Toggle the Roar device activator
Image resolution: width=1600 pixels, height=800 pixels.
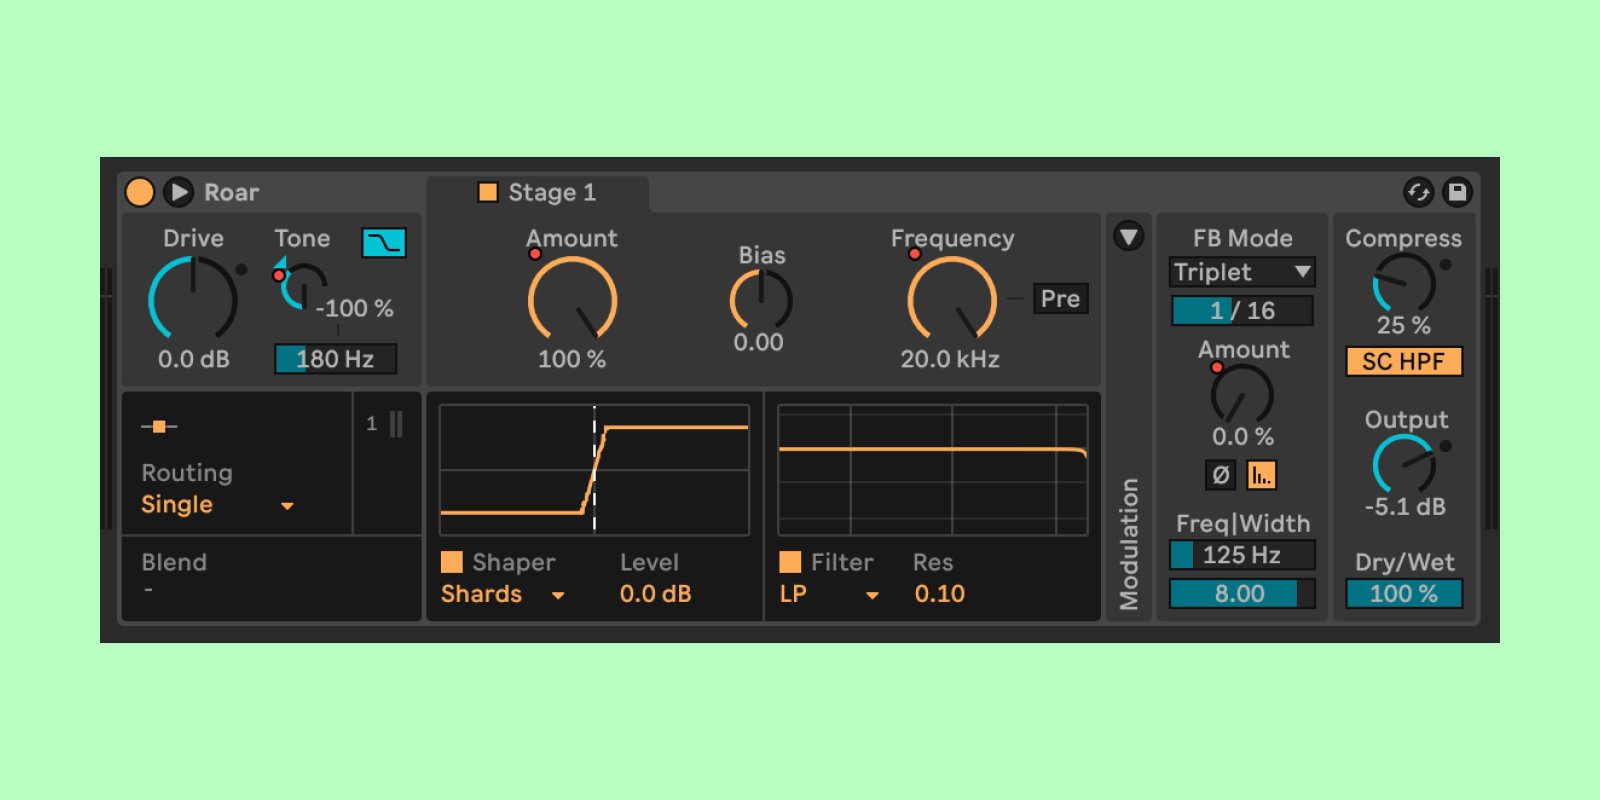point(140,191)
